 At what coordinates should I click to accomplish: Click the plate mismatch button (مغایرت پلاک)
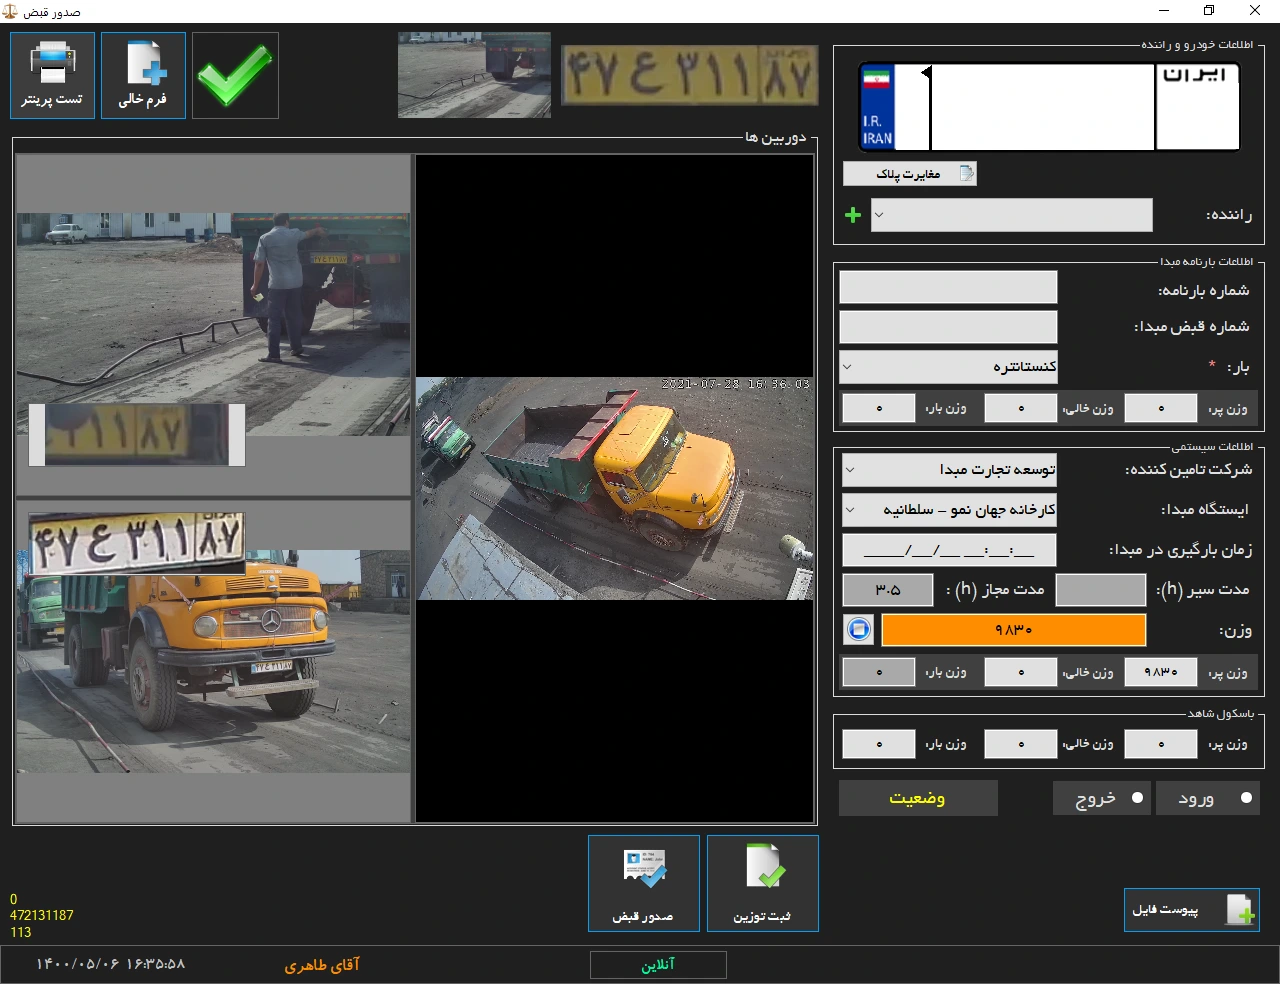point(910,174)
